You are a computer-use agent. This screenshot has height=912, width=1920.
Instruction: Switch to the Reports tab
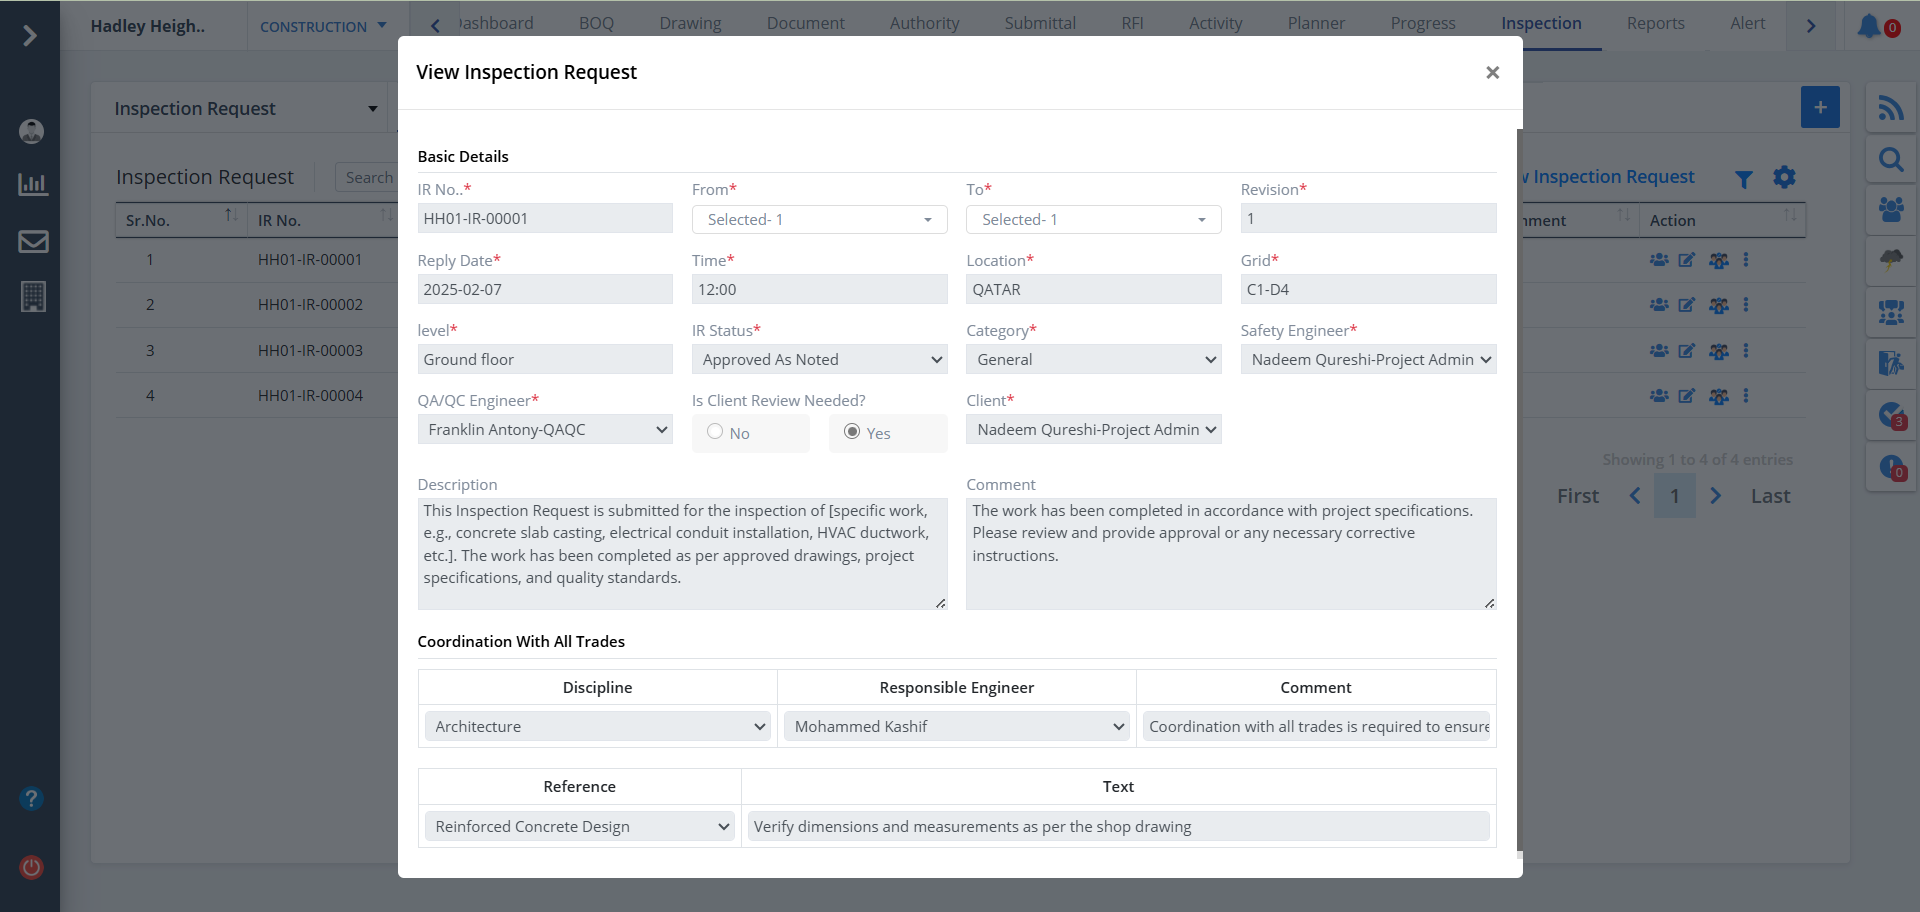(1655, 23)
